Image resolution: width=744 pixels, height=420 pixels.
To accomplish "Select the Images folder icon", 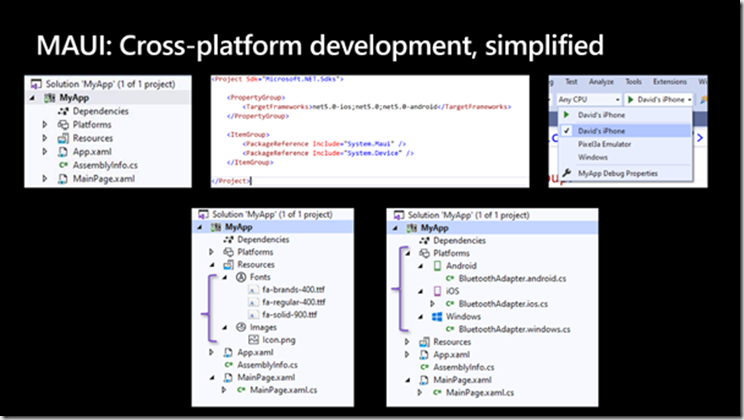I will [x=241, y=327].
